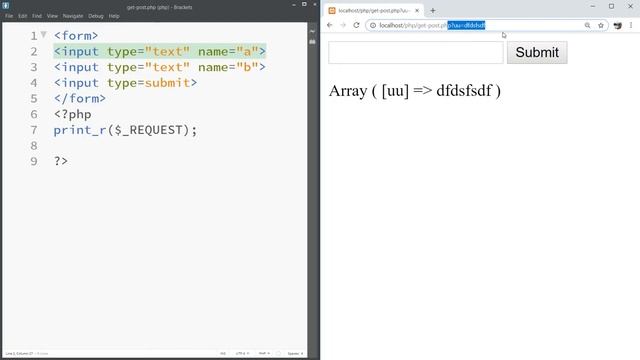Click line number 8 in the gutter
This screenshot has width=640, height=360.
point(34,146)
